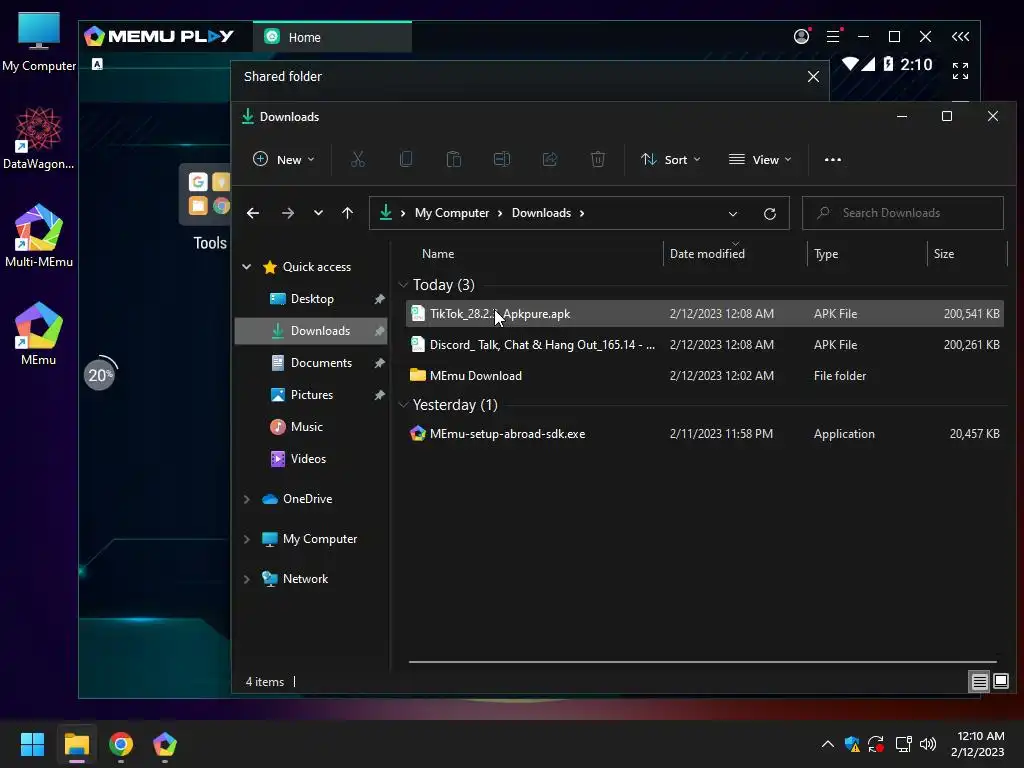Open MEmu Play account profile icon
The image size is (1024, 768).
pyautogui.click(x=801, y=37)
